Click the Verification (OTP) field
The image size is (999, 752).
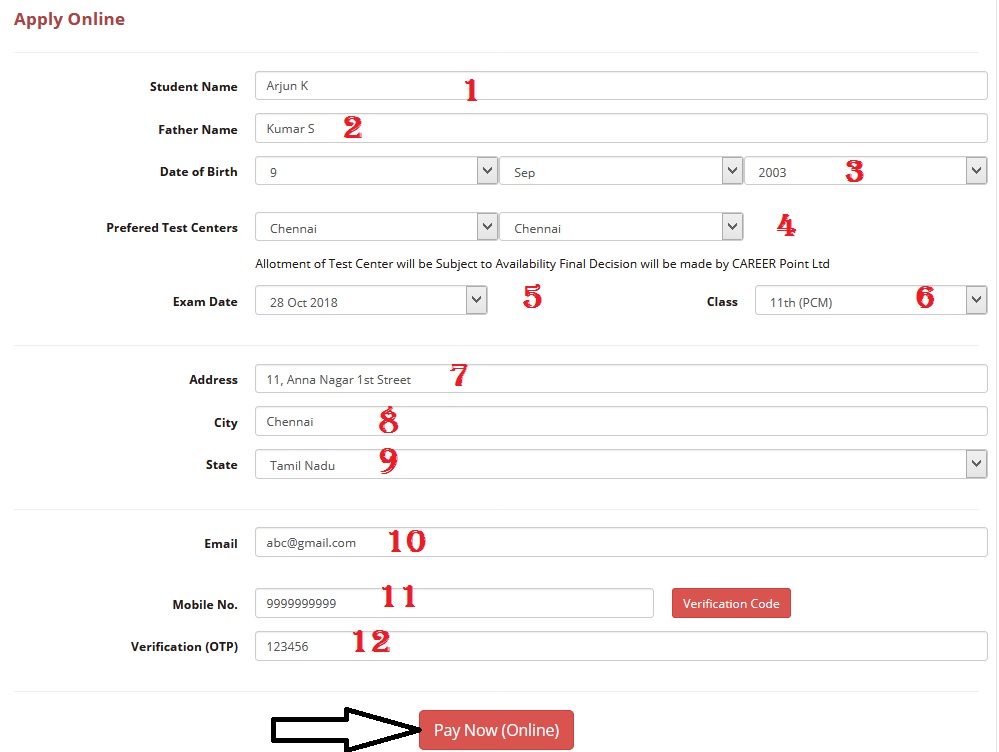(620, 646)
